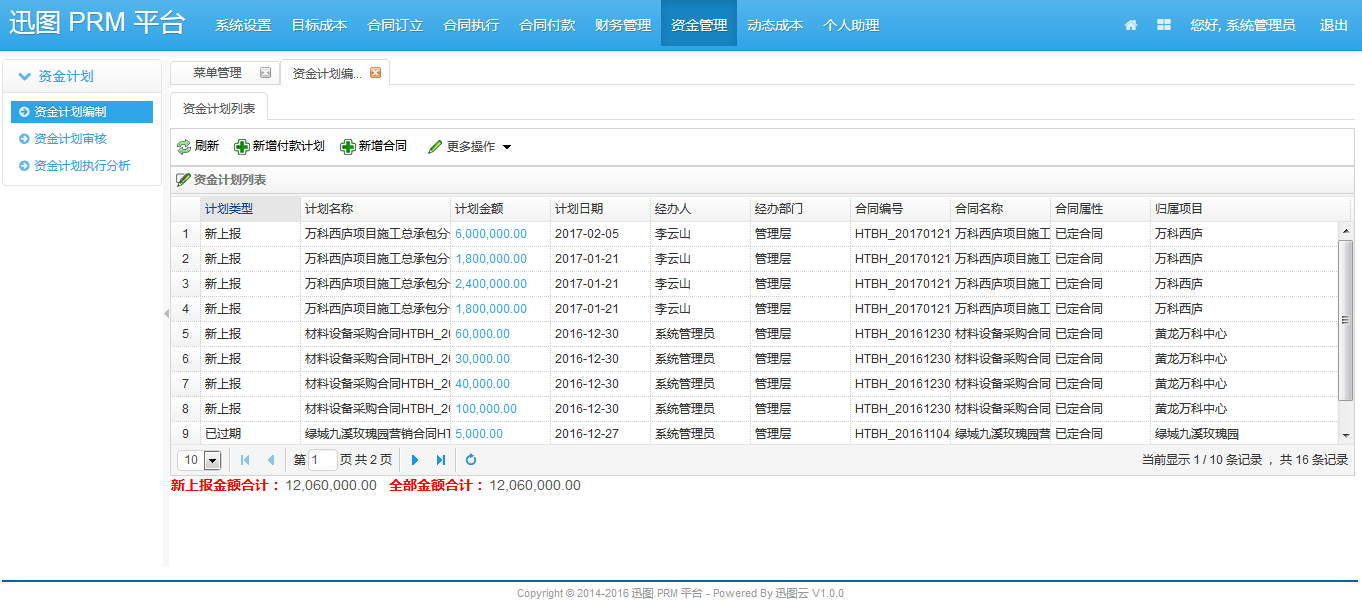Click the 绿城九溪玫瑰园 project cell
The image size is (1362, 605).
pyautogui.click(x=1243, y=434)
